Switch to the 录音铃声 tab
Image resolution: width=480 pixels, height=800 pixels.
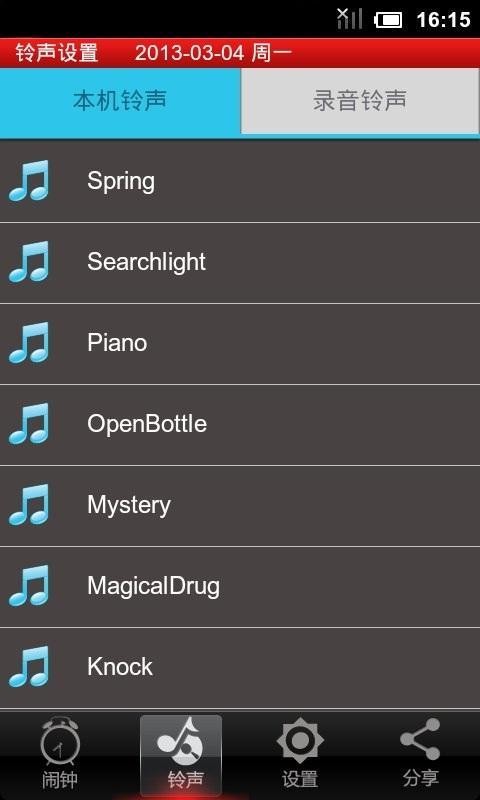point(360,101)
